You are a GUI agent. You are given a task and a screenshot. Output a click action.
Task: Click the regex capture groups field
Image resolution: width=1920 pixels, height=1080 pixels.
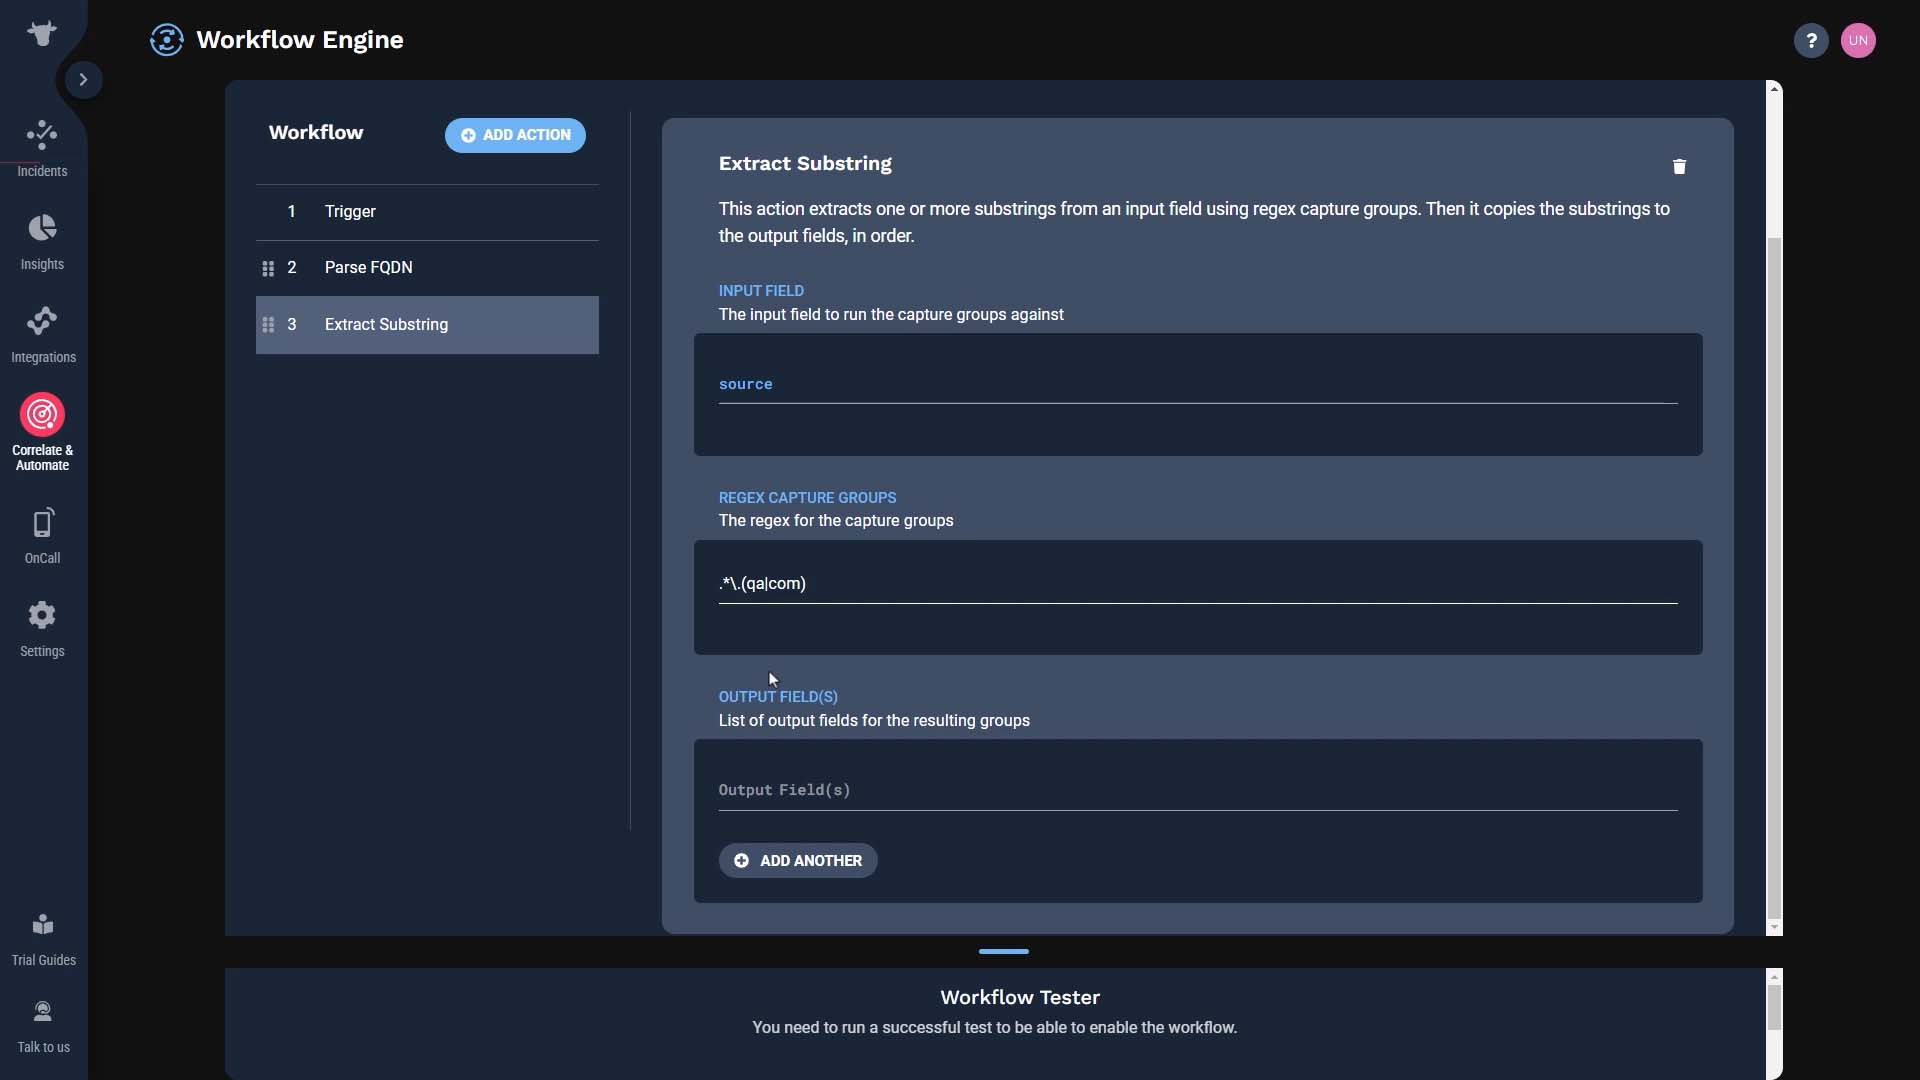pyautogui.click(x=1198, y=584)
